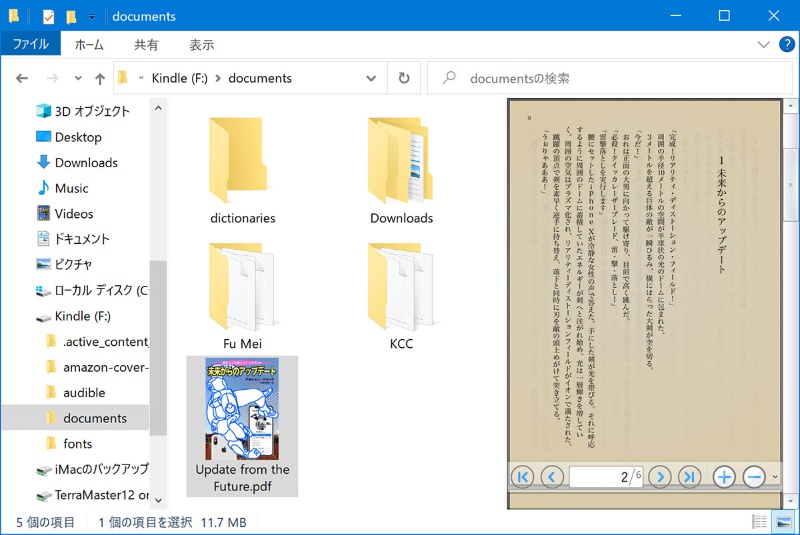Select the Downloads folder in file pane
The height and width of the screenshot is (535, 800).
tap(401, 171)
